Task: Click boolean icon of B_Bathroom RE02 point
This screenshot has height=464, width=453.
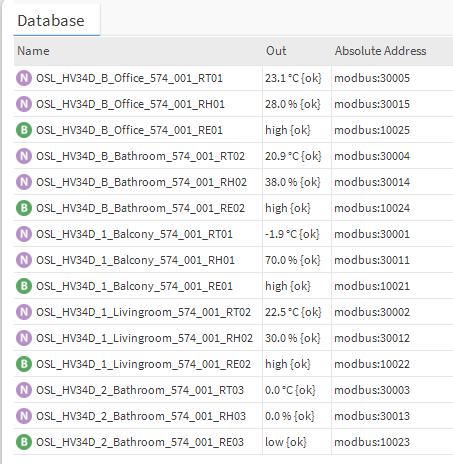Action: click(24, 208)
